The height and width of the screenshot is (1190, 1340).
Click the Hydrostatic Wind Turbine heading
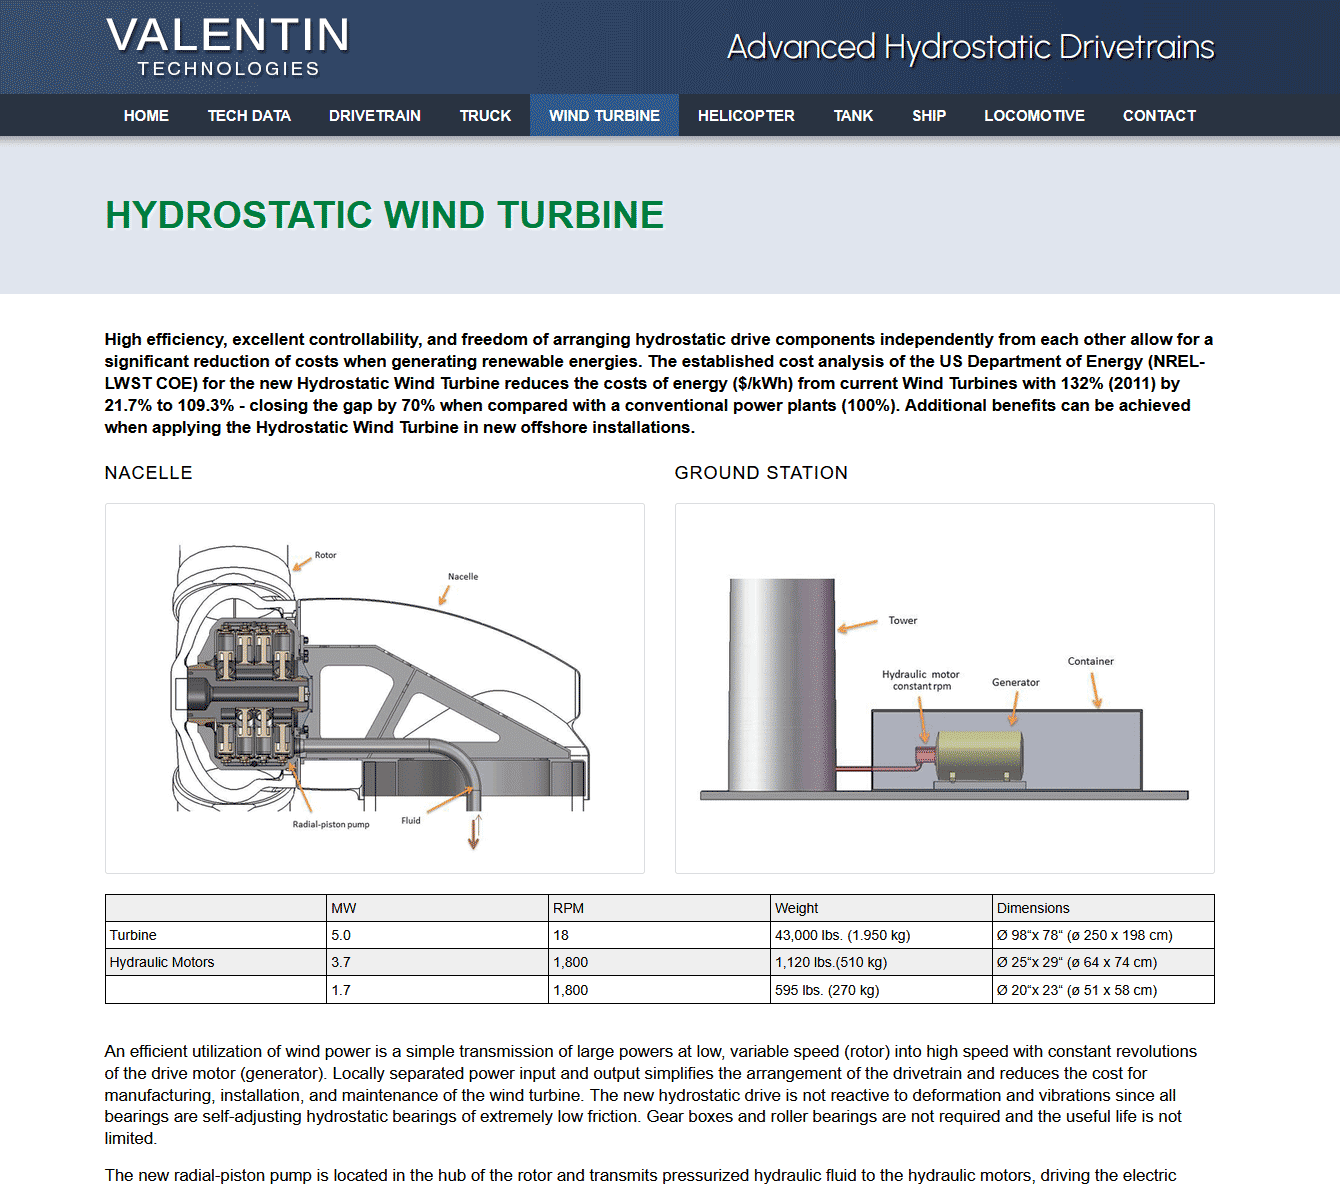point(385,215)
